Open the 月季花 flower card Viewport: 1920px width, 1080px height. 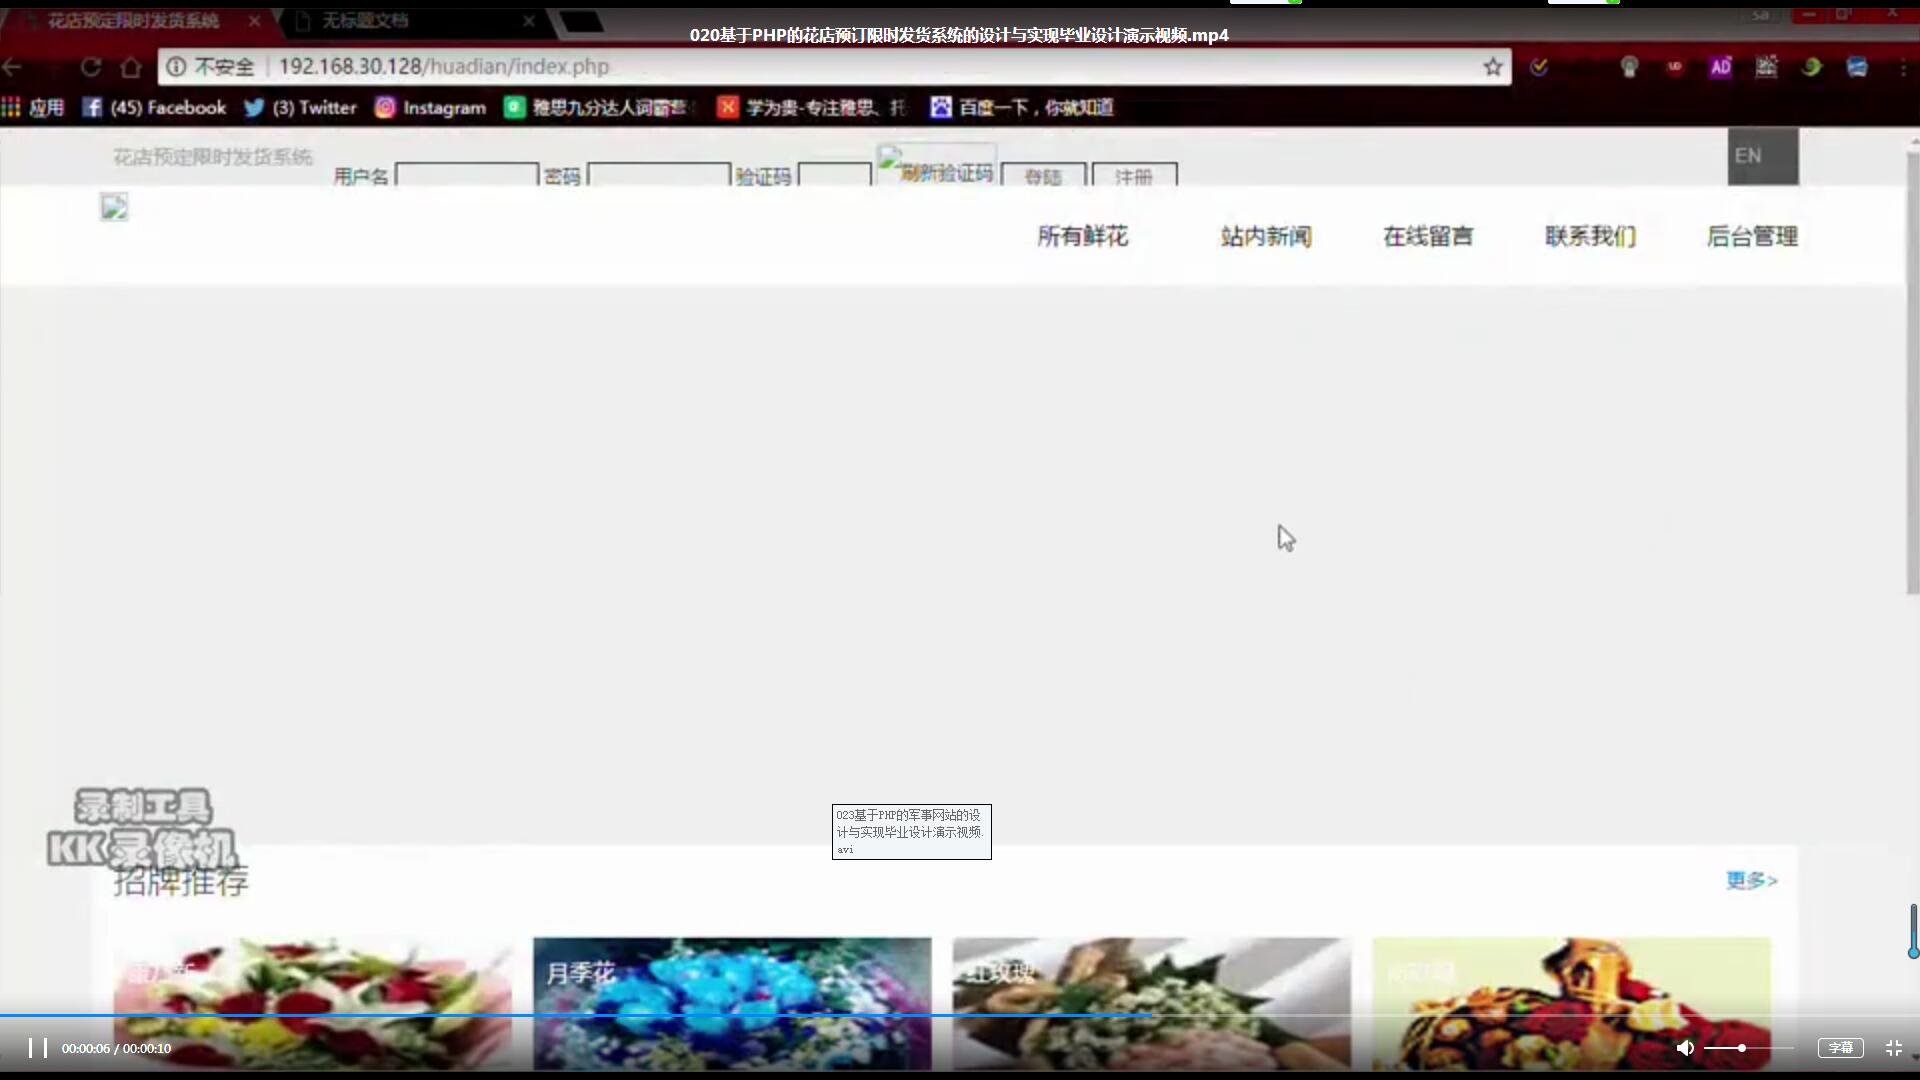click(732, 1003)
